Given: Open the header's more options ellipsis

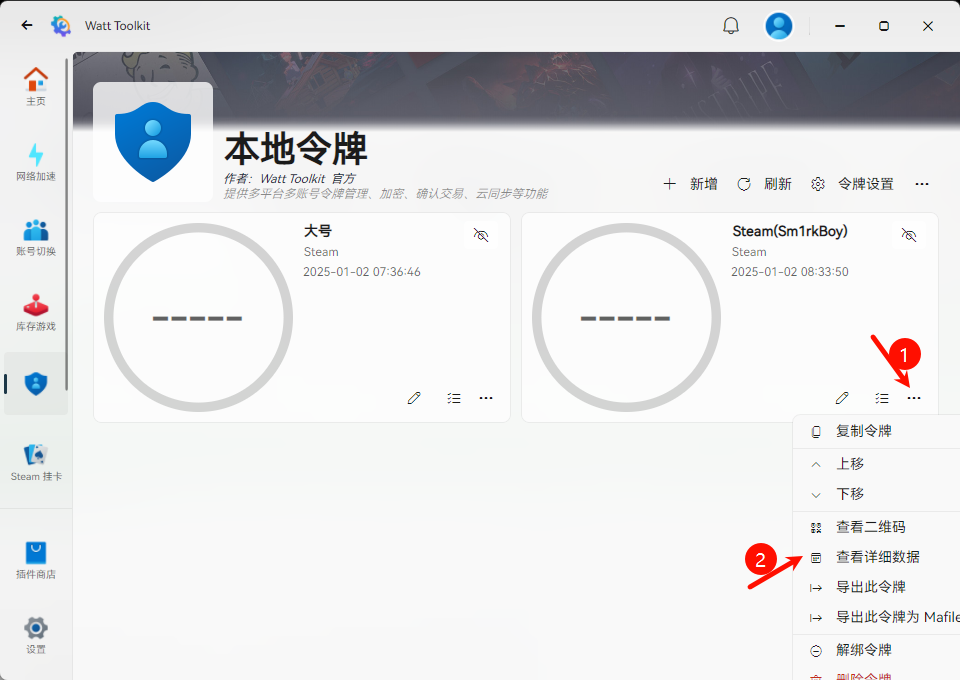Looking at the screenshot, I should click(922, 184).
